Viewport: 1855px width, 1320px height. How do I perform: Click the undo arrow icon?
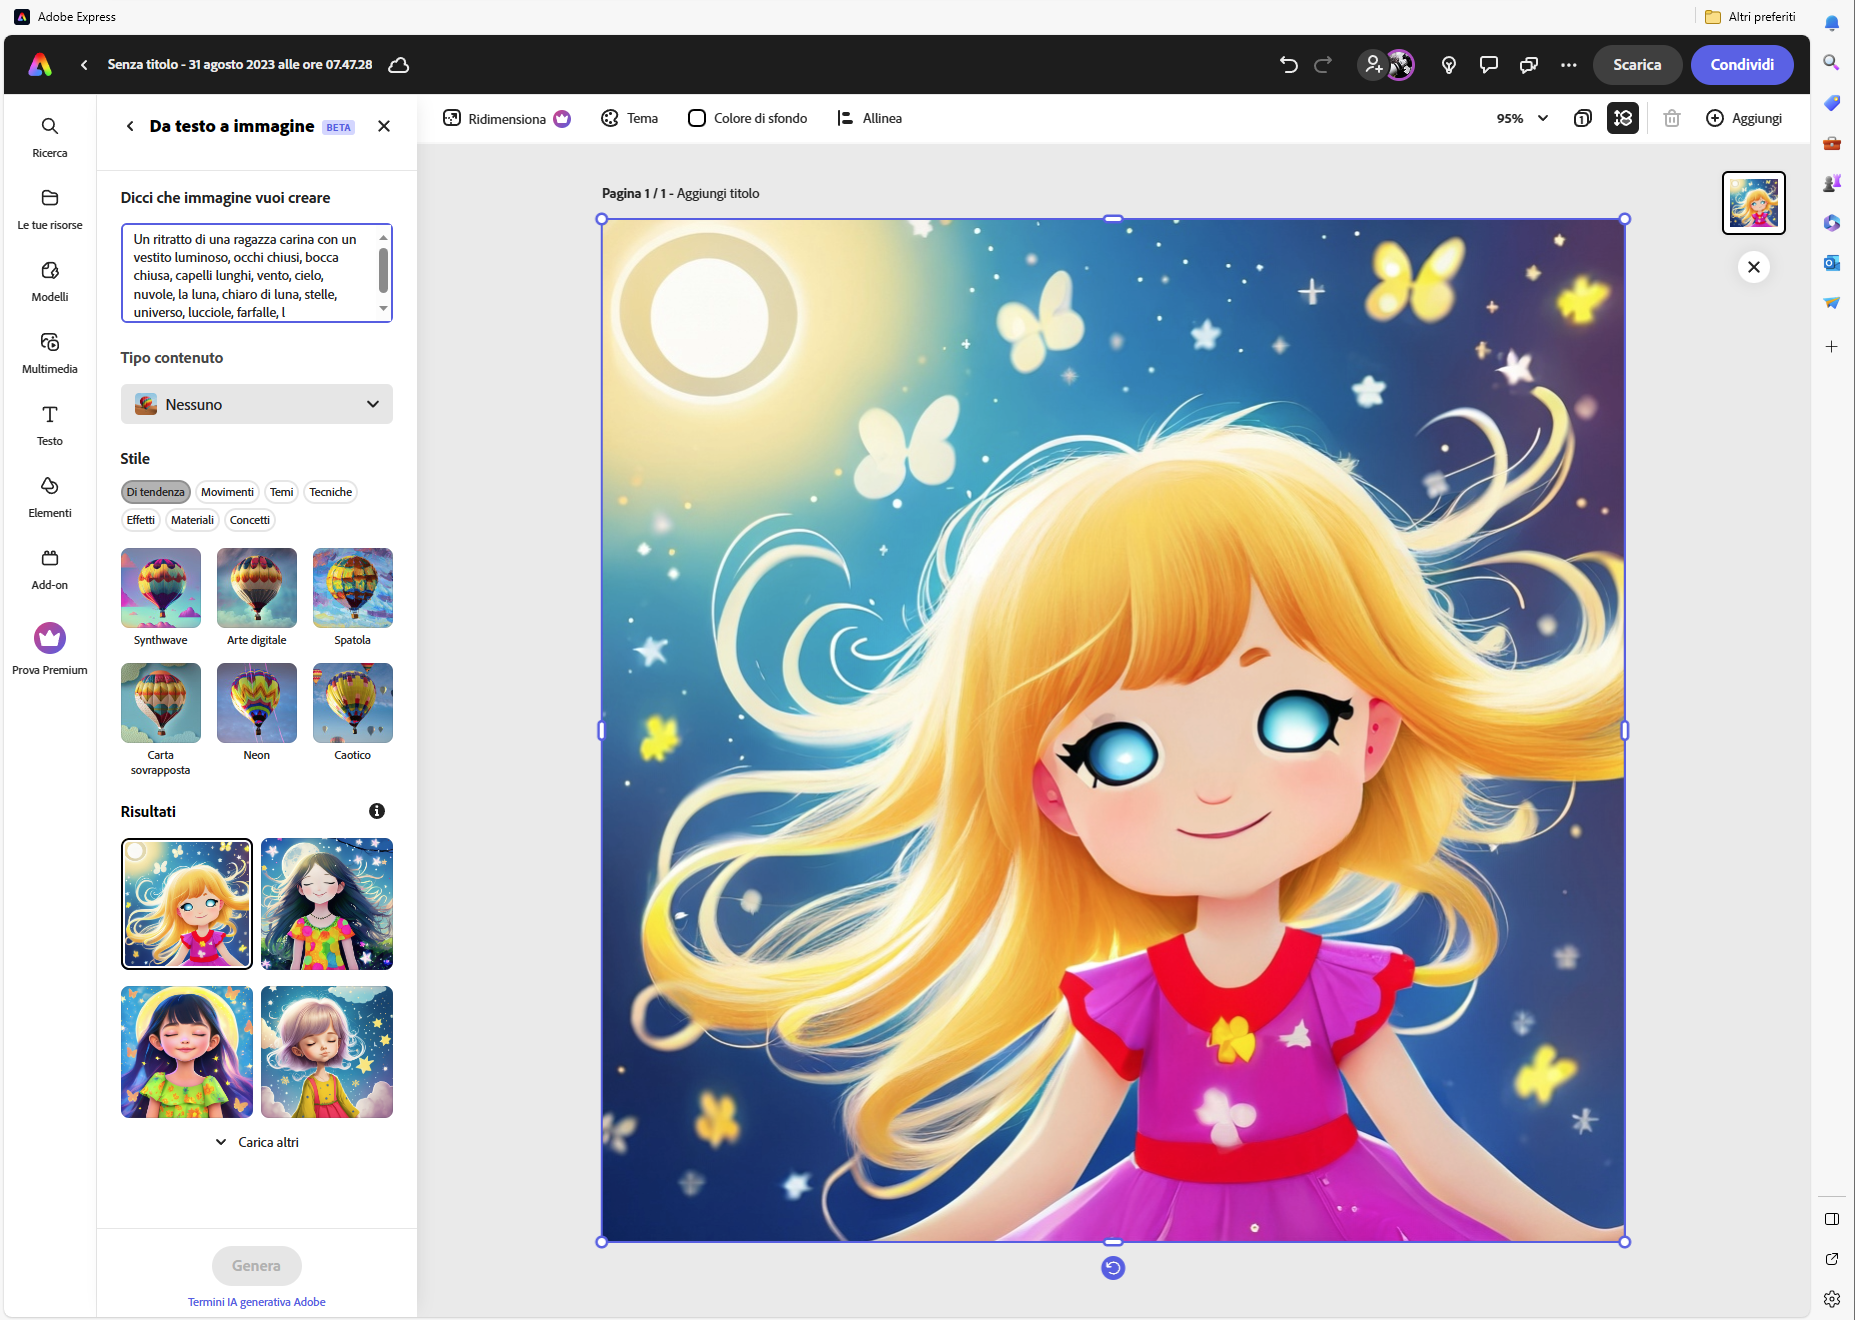click(1288, 65)
